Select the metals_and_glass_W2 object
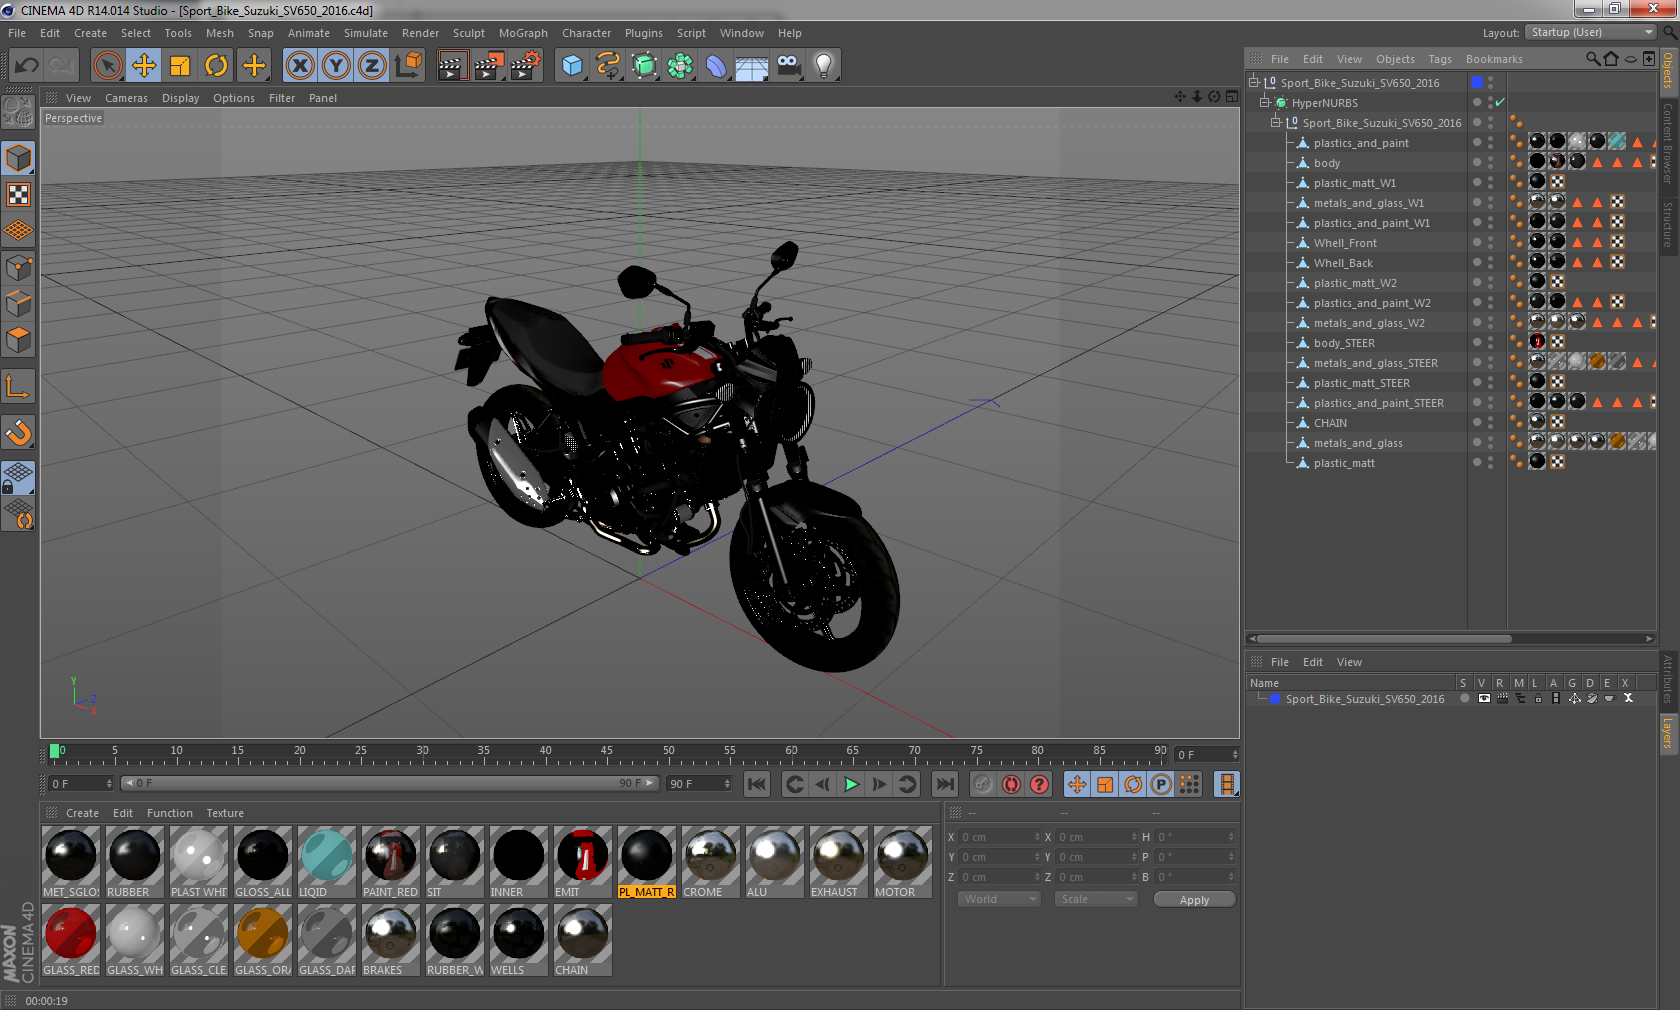The image size is (1680, 1010). tap(1369, 323)
